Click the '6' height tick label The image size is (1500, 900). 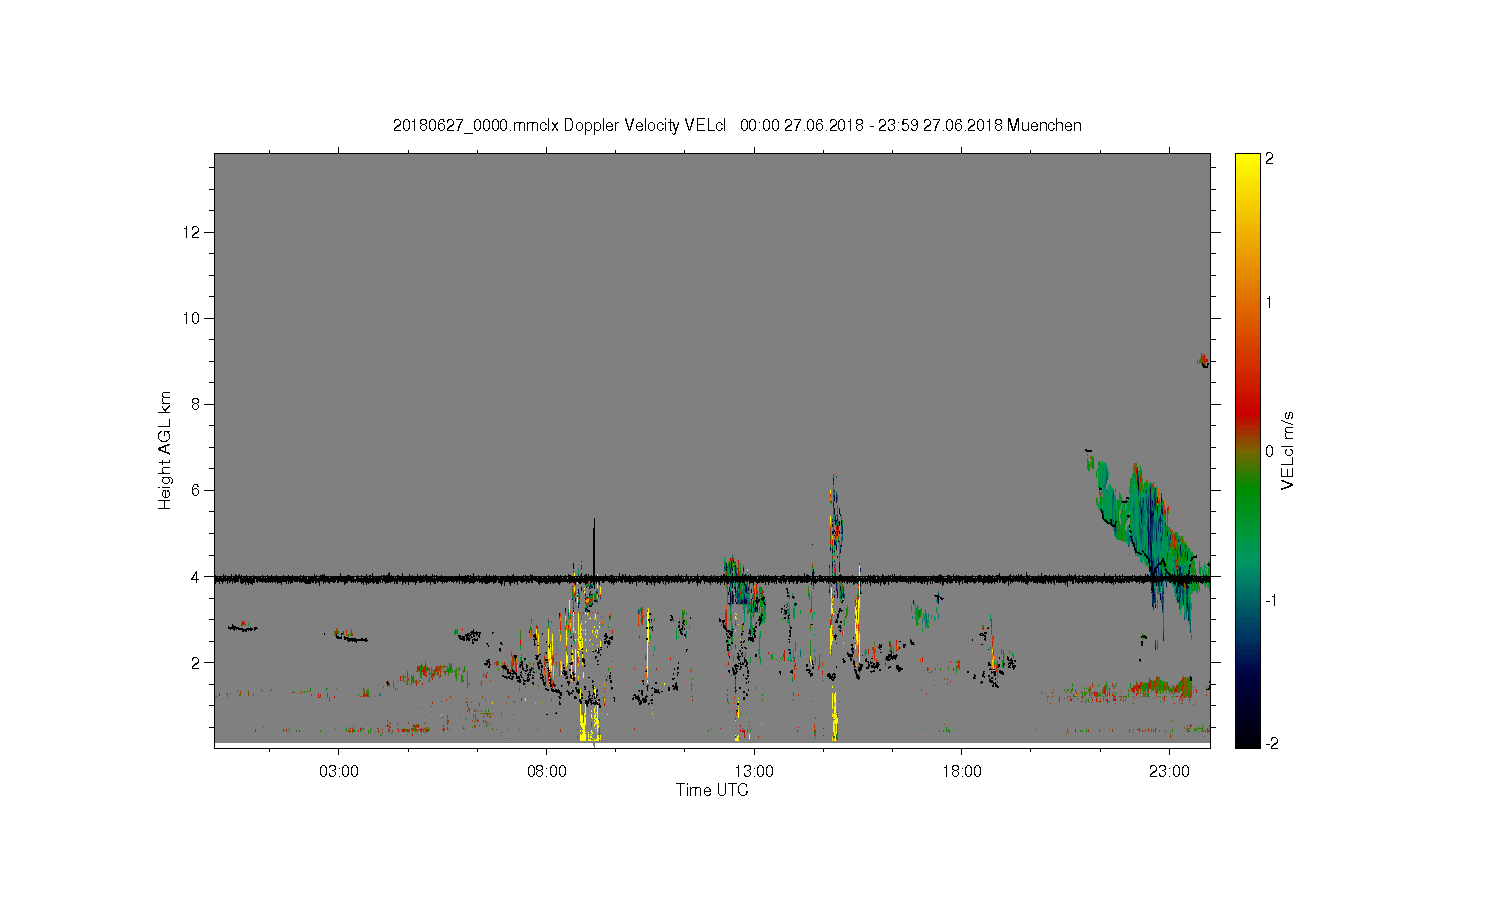pyautogui.click(x=197, y=490)
